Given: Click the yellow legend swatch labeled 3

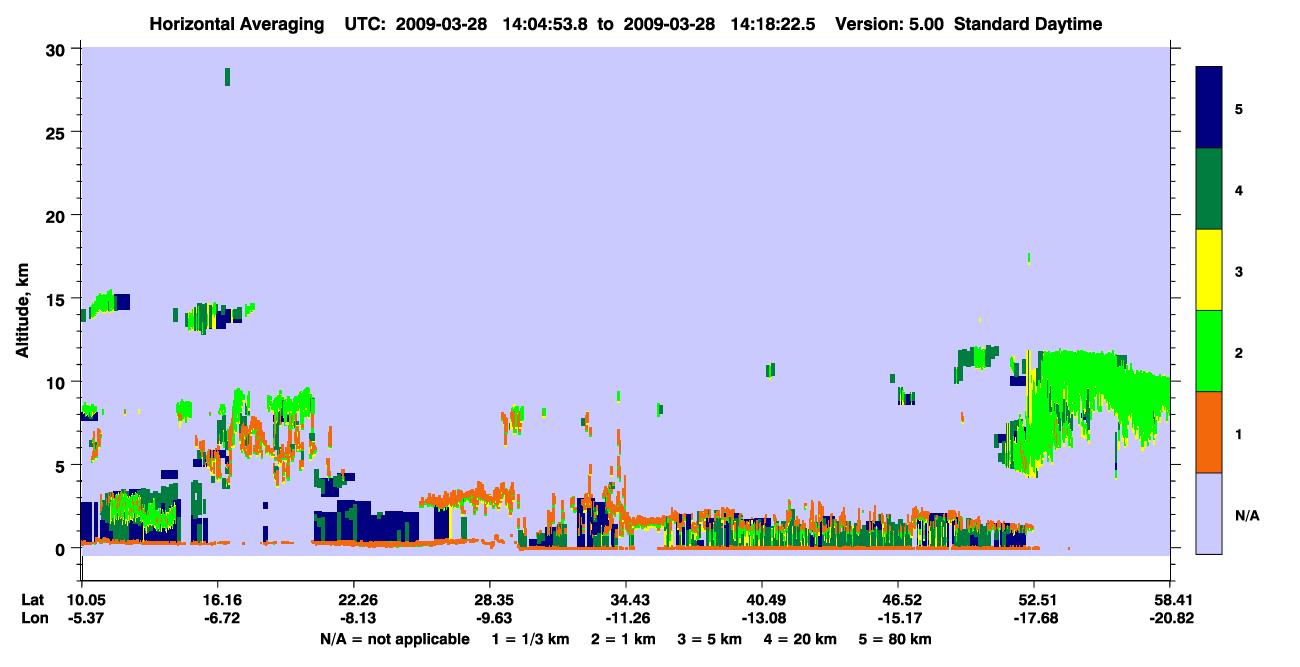Looking at the screenshot, I should pos(1209,270).
